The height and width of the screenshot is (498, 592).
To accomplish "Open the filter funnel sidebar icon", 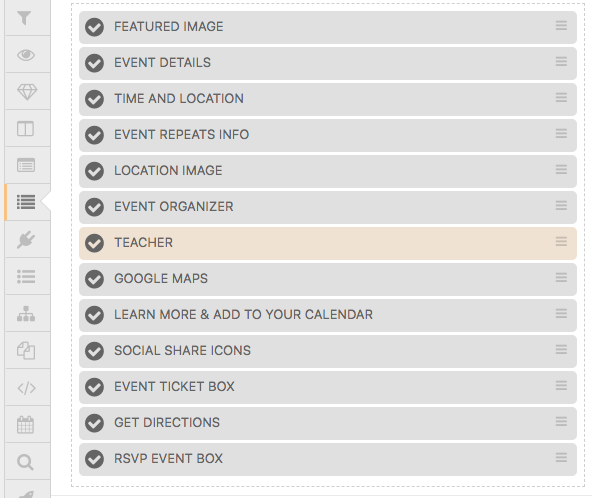I will tap(24, 18).
